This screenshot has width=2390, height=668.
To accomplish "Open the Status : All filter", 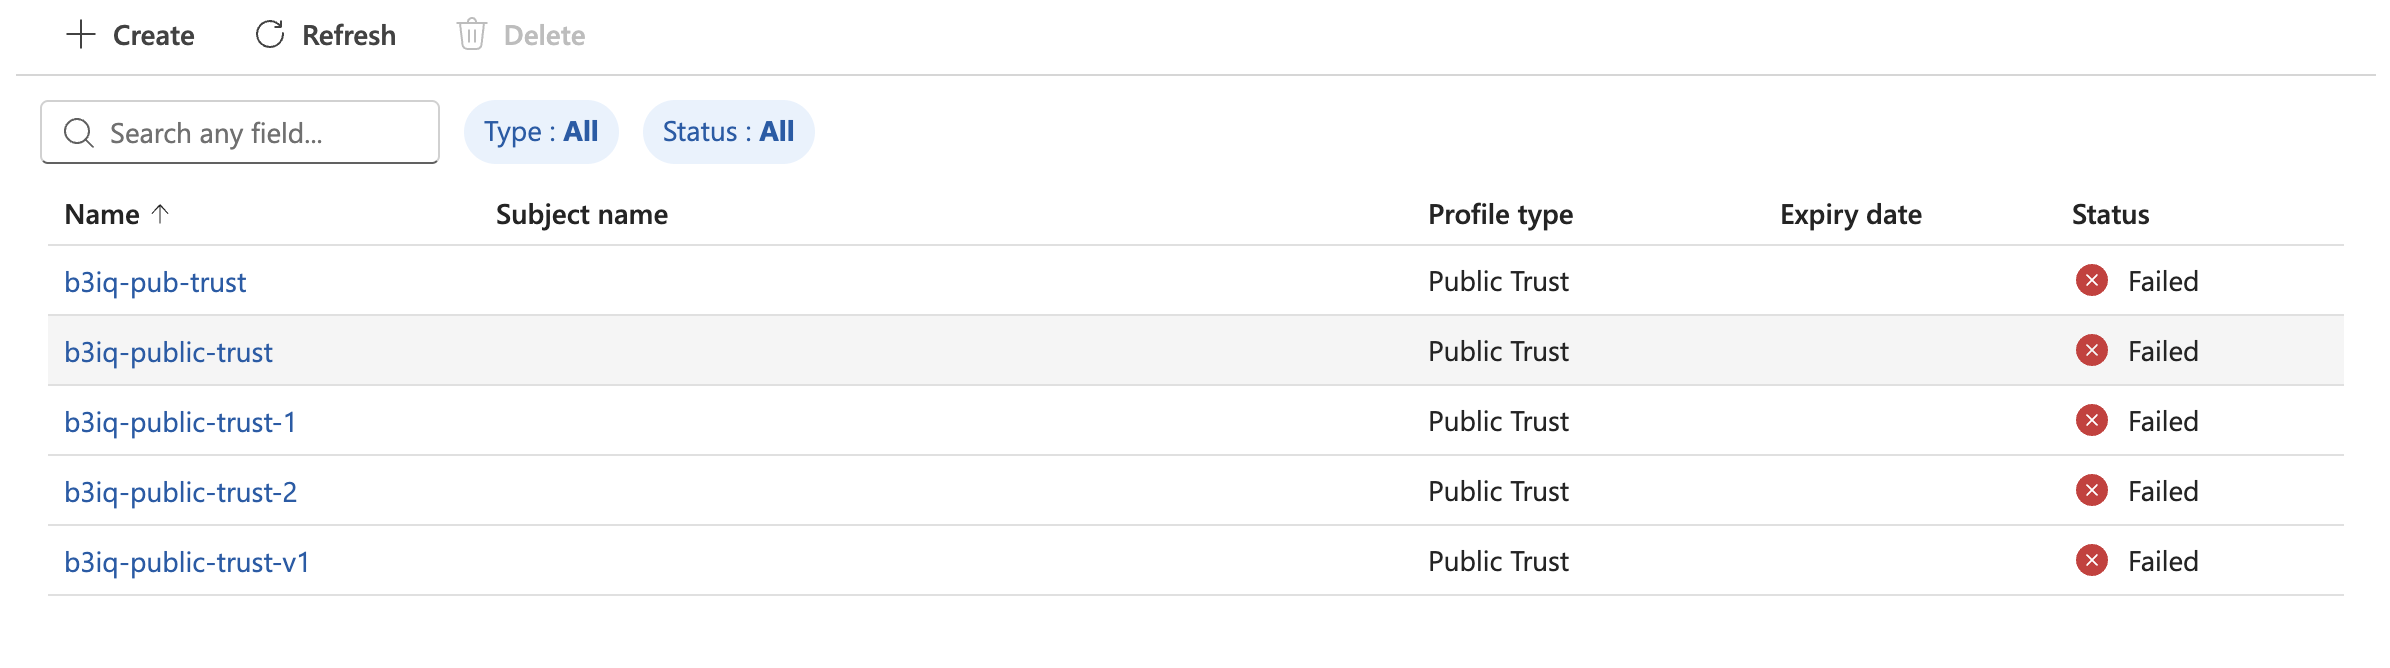I will tap(729, 132).
